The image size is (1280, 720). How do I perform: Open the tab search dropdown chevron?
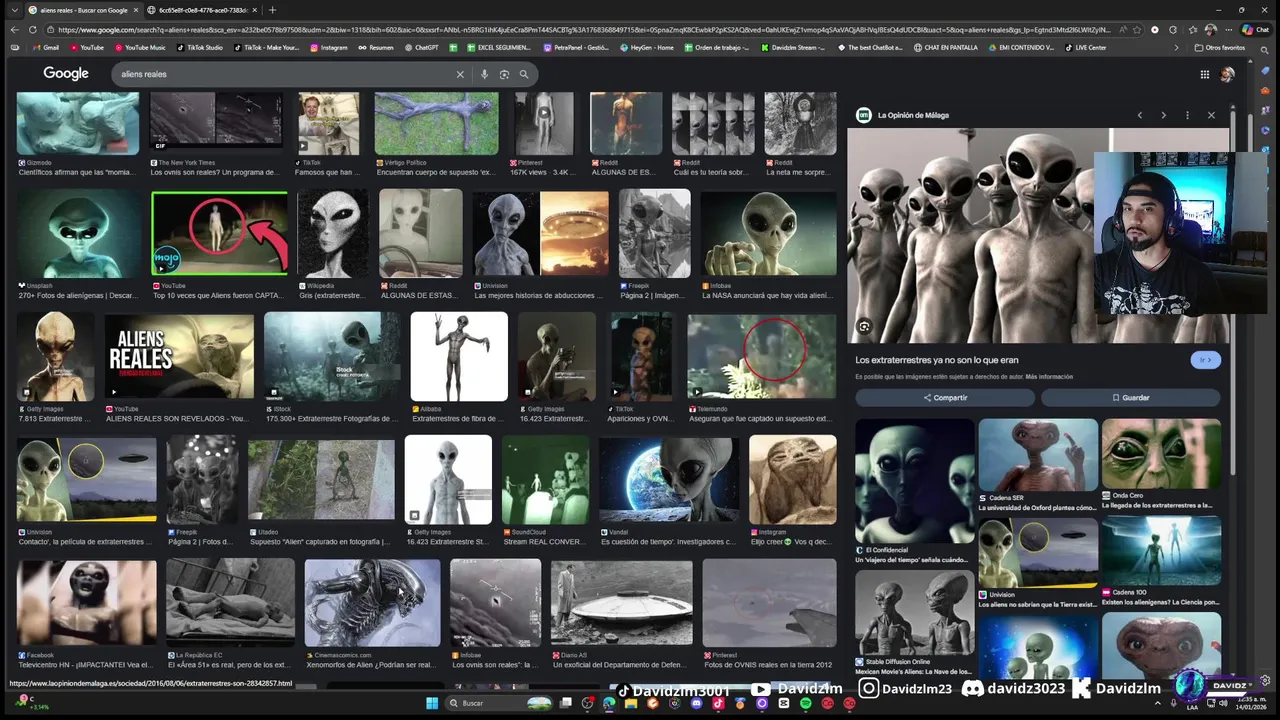click(14, 10)
